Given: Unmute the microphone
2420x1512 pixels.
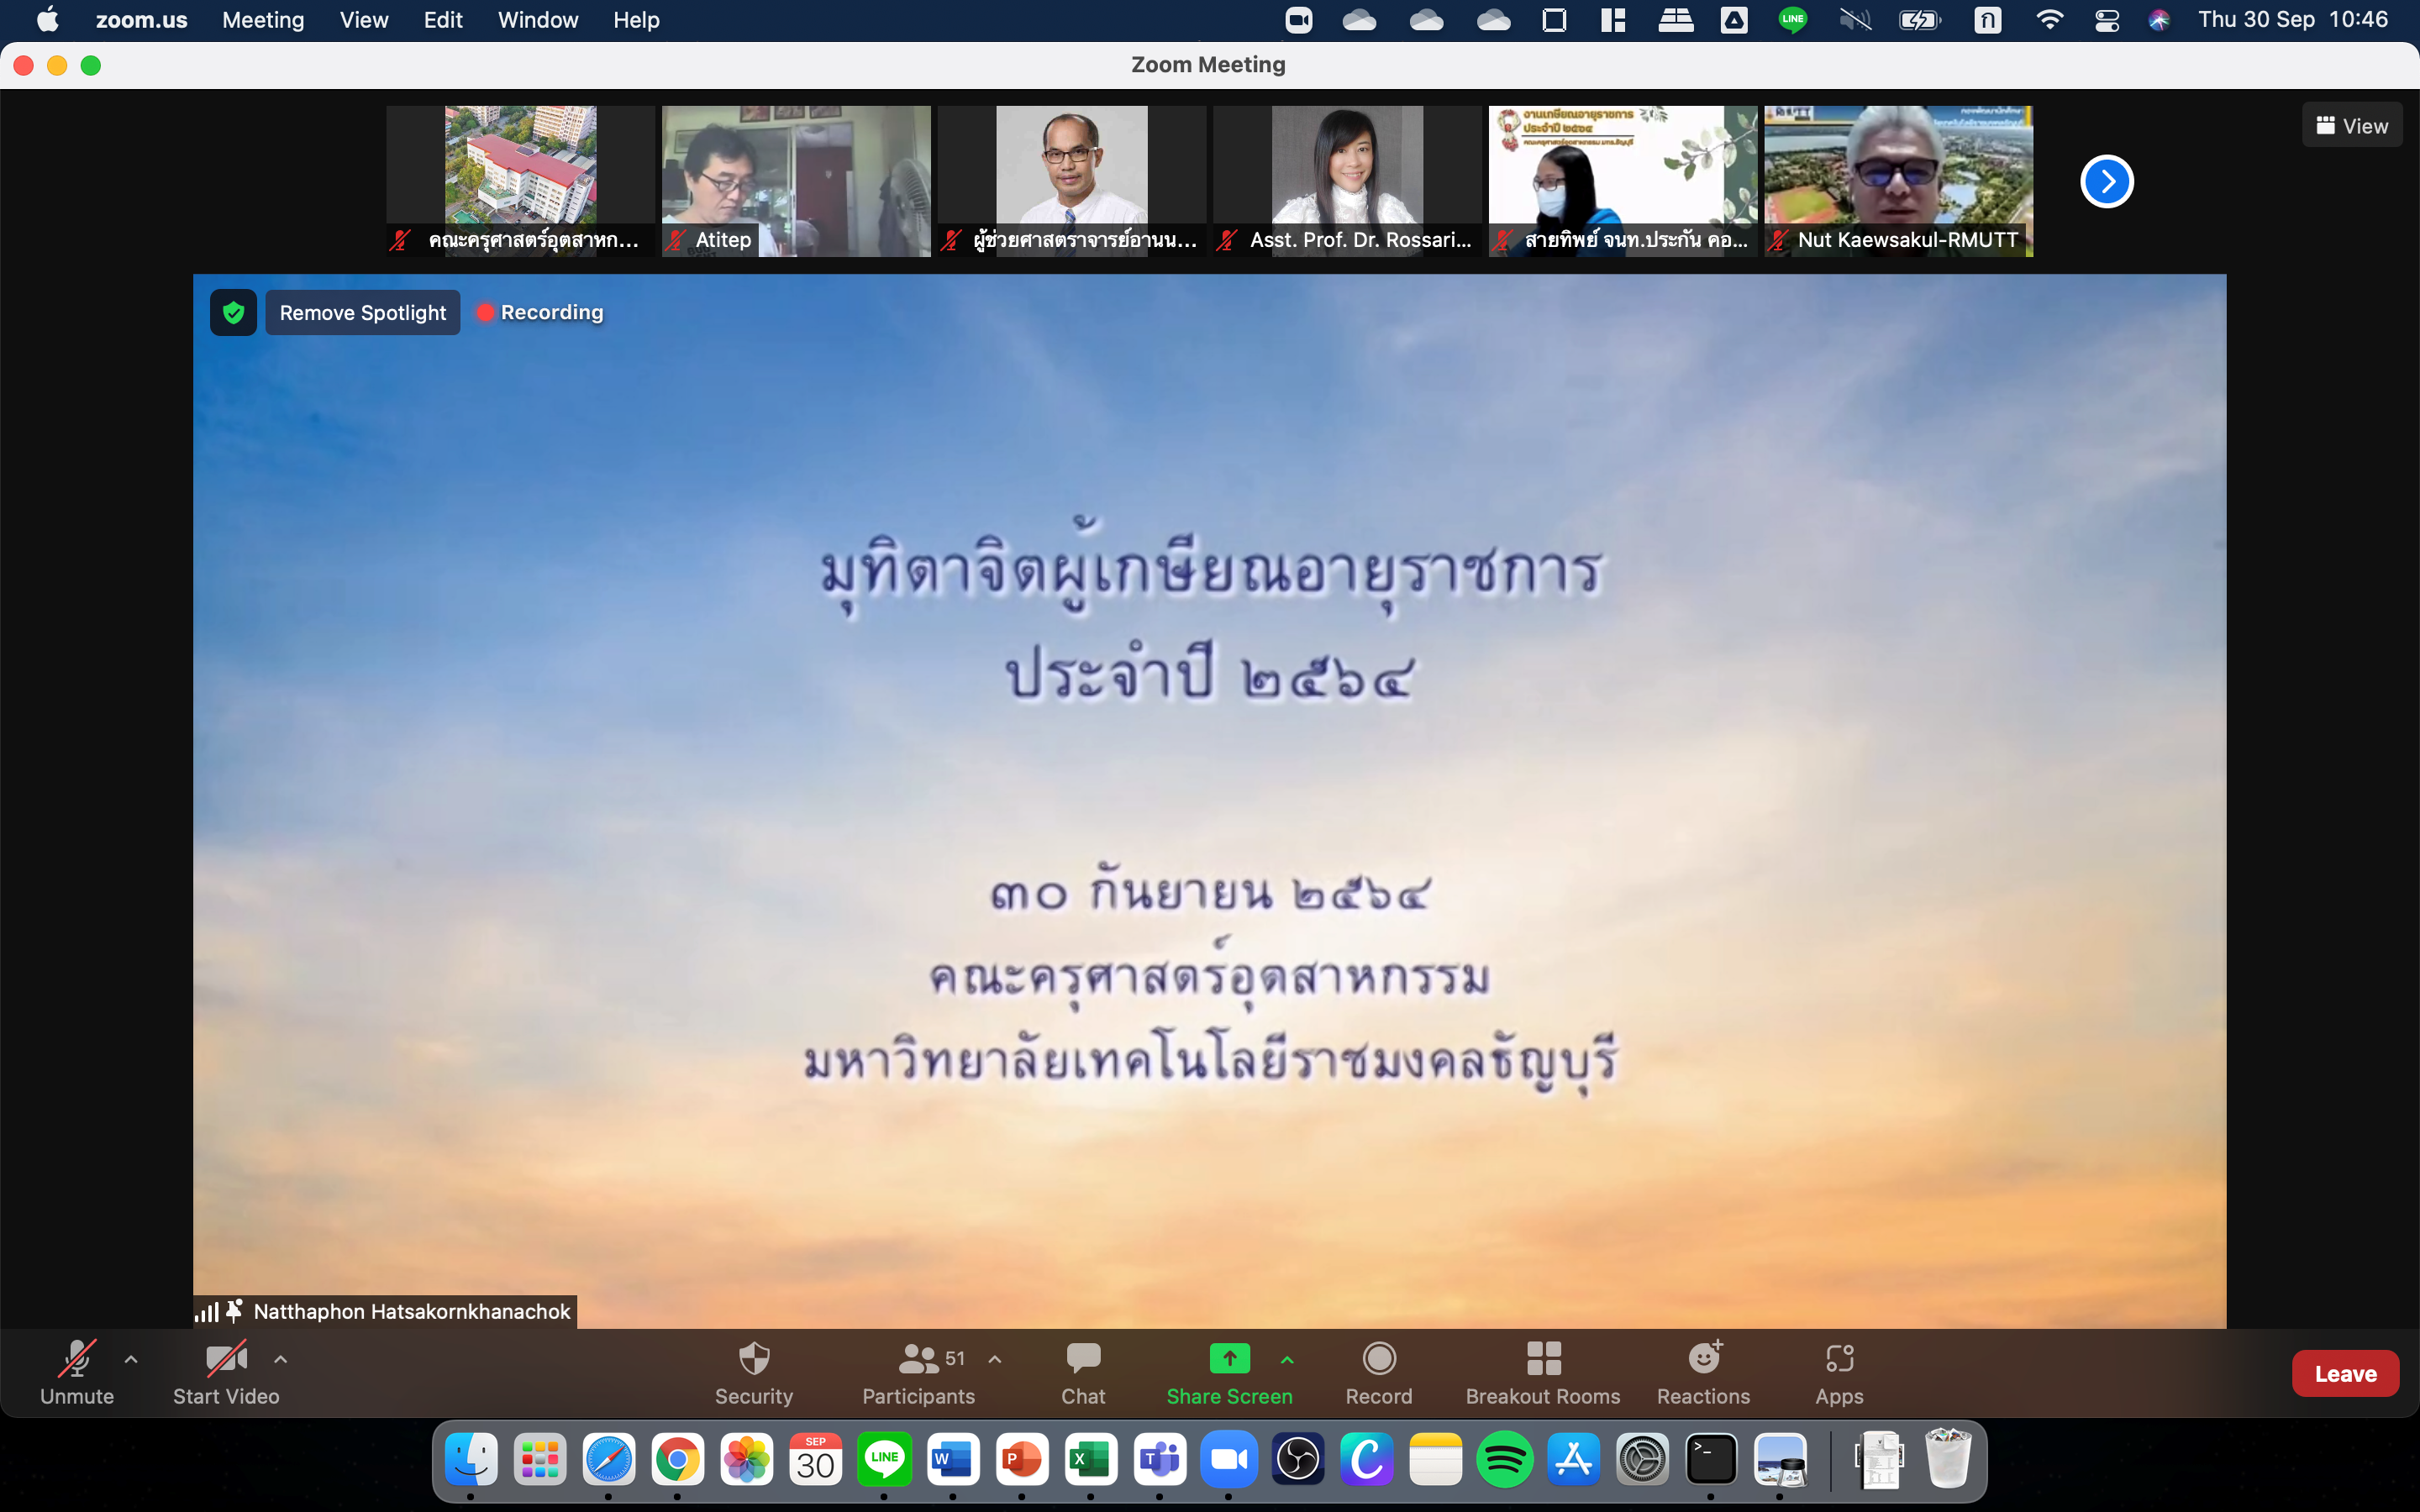Looking at the screenshot, I should click(x=77, y=1374).
